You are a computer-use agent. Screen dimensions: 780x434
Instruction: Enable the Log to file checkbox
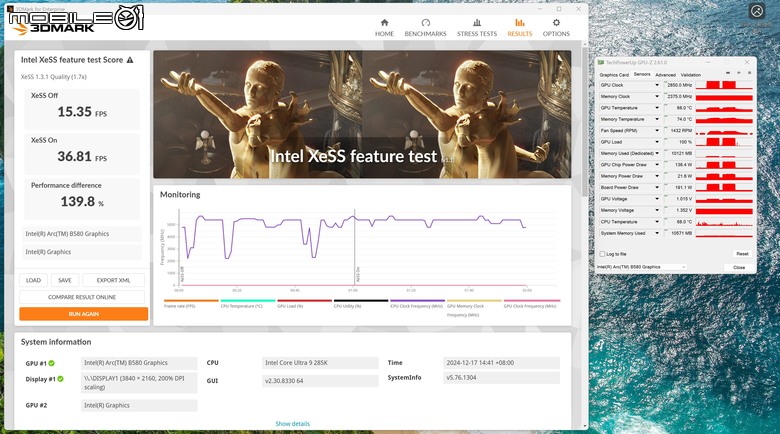tap(602, 254)
